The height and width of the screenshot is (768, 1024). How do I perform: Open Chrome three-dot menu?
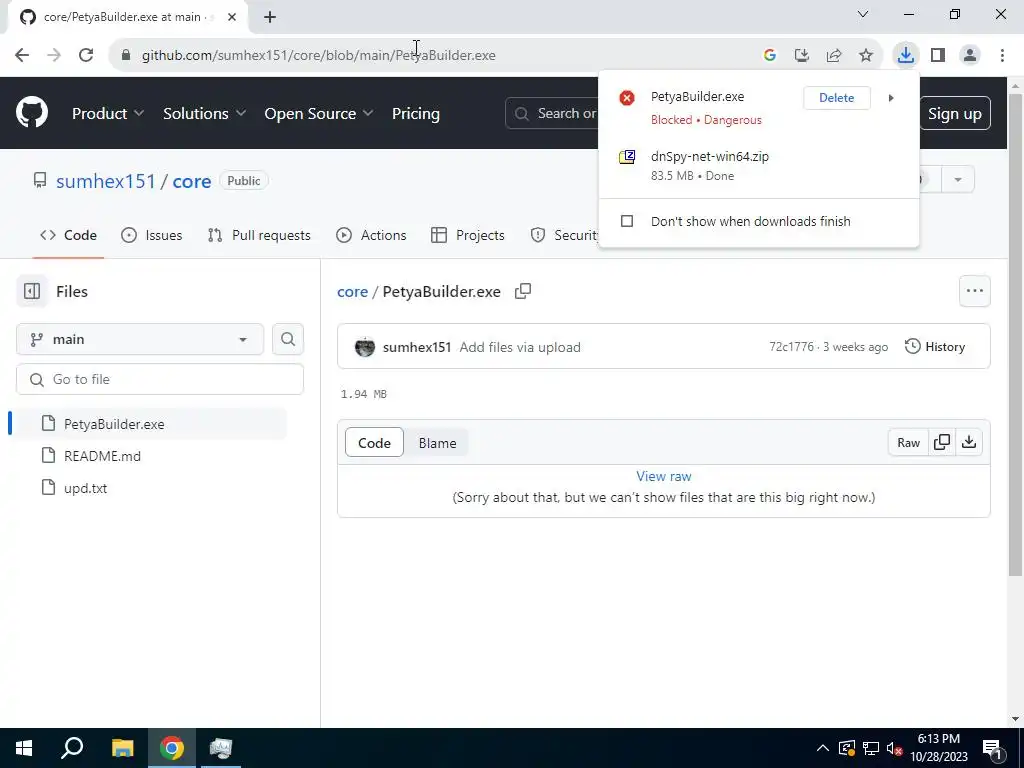point(1002,55)
